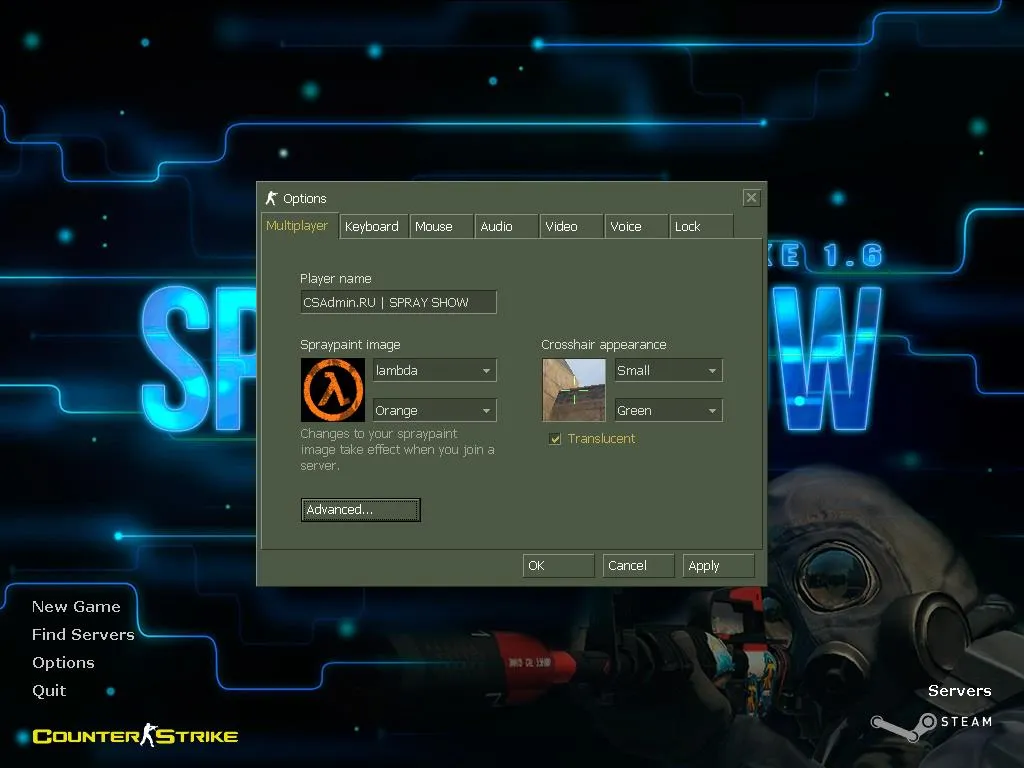Apply the multiplayer option changes

(718, 566)
